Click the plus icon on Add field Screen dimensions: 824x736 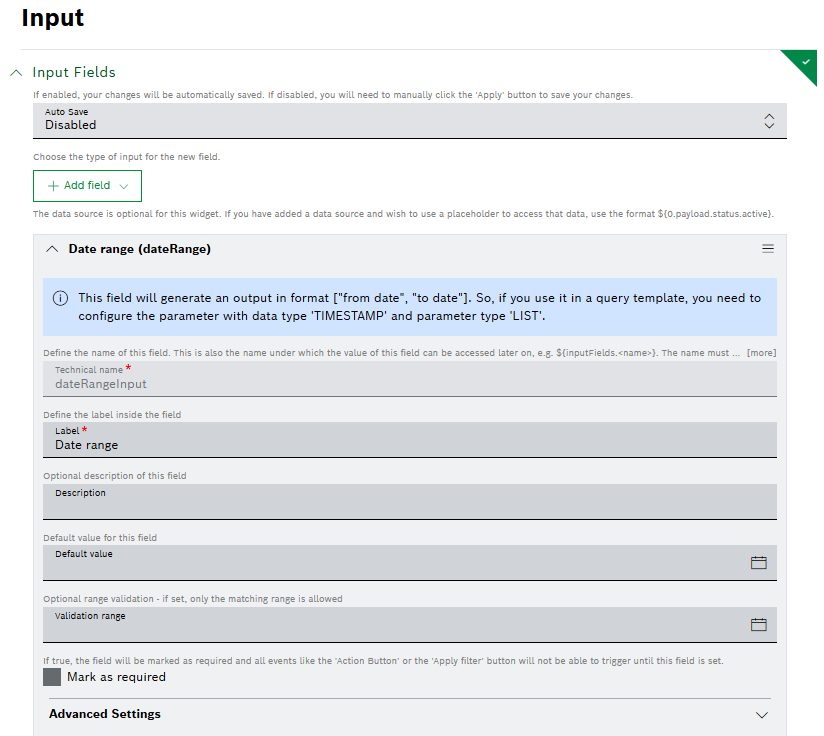click(53, 186)
